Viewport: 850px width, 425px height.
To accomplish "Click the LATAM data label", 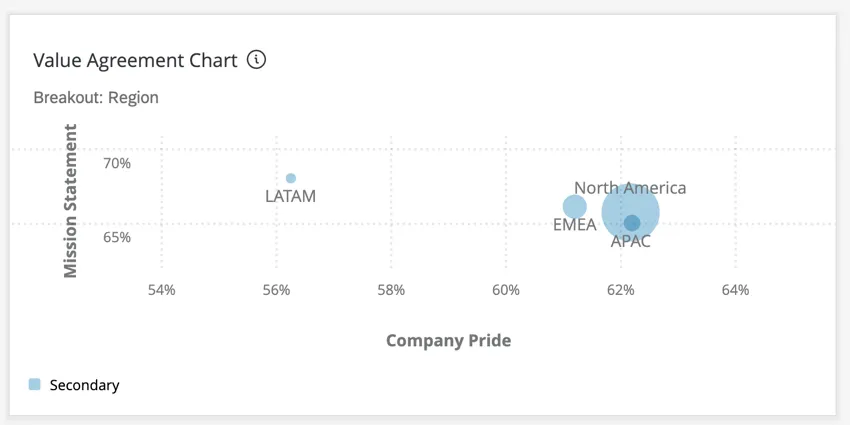I will [x=290, y=196].
